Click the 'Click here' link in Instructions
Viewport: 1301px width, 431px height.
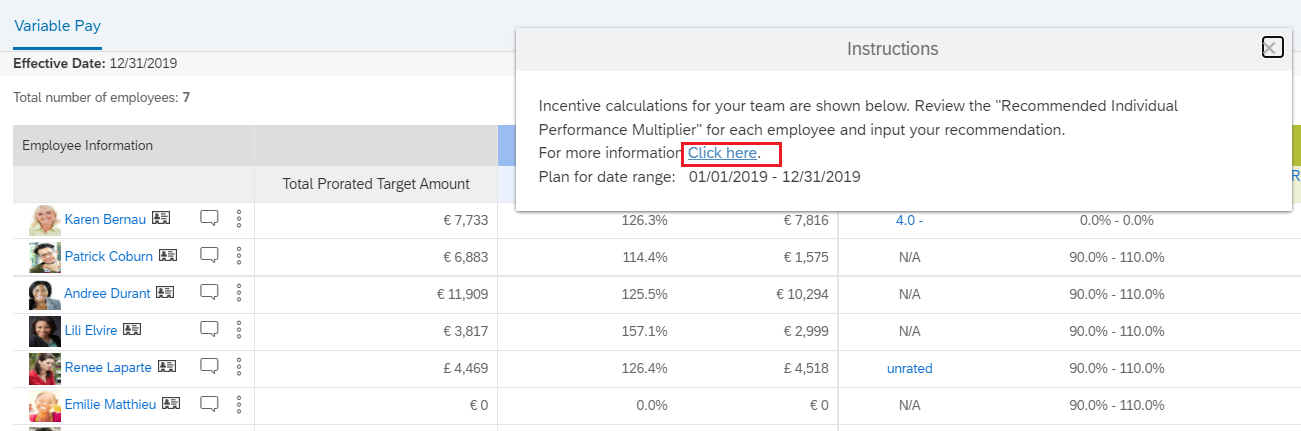point(723,153)
